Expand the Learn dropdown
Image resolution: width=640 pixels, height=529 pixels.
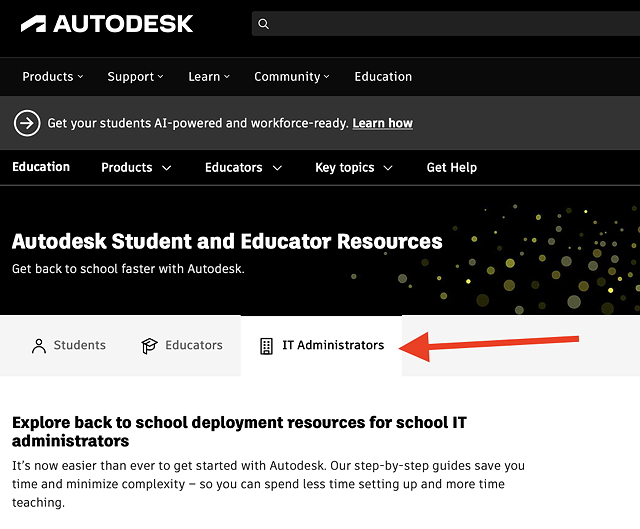209,77
